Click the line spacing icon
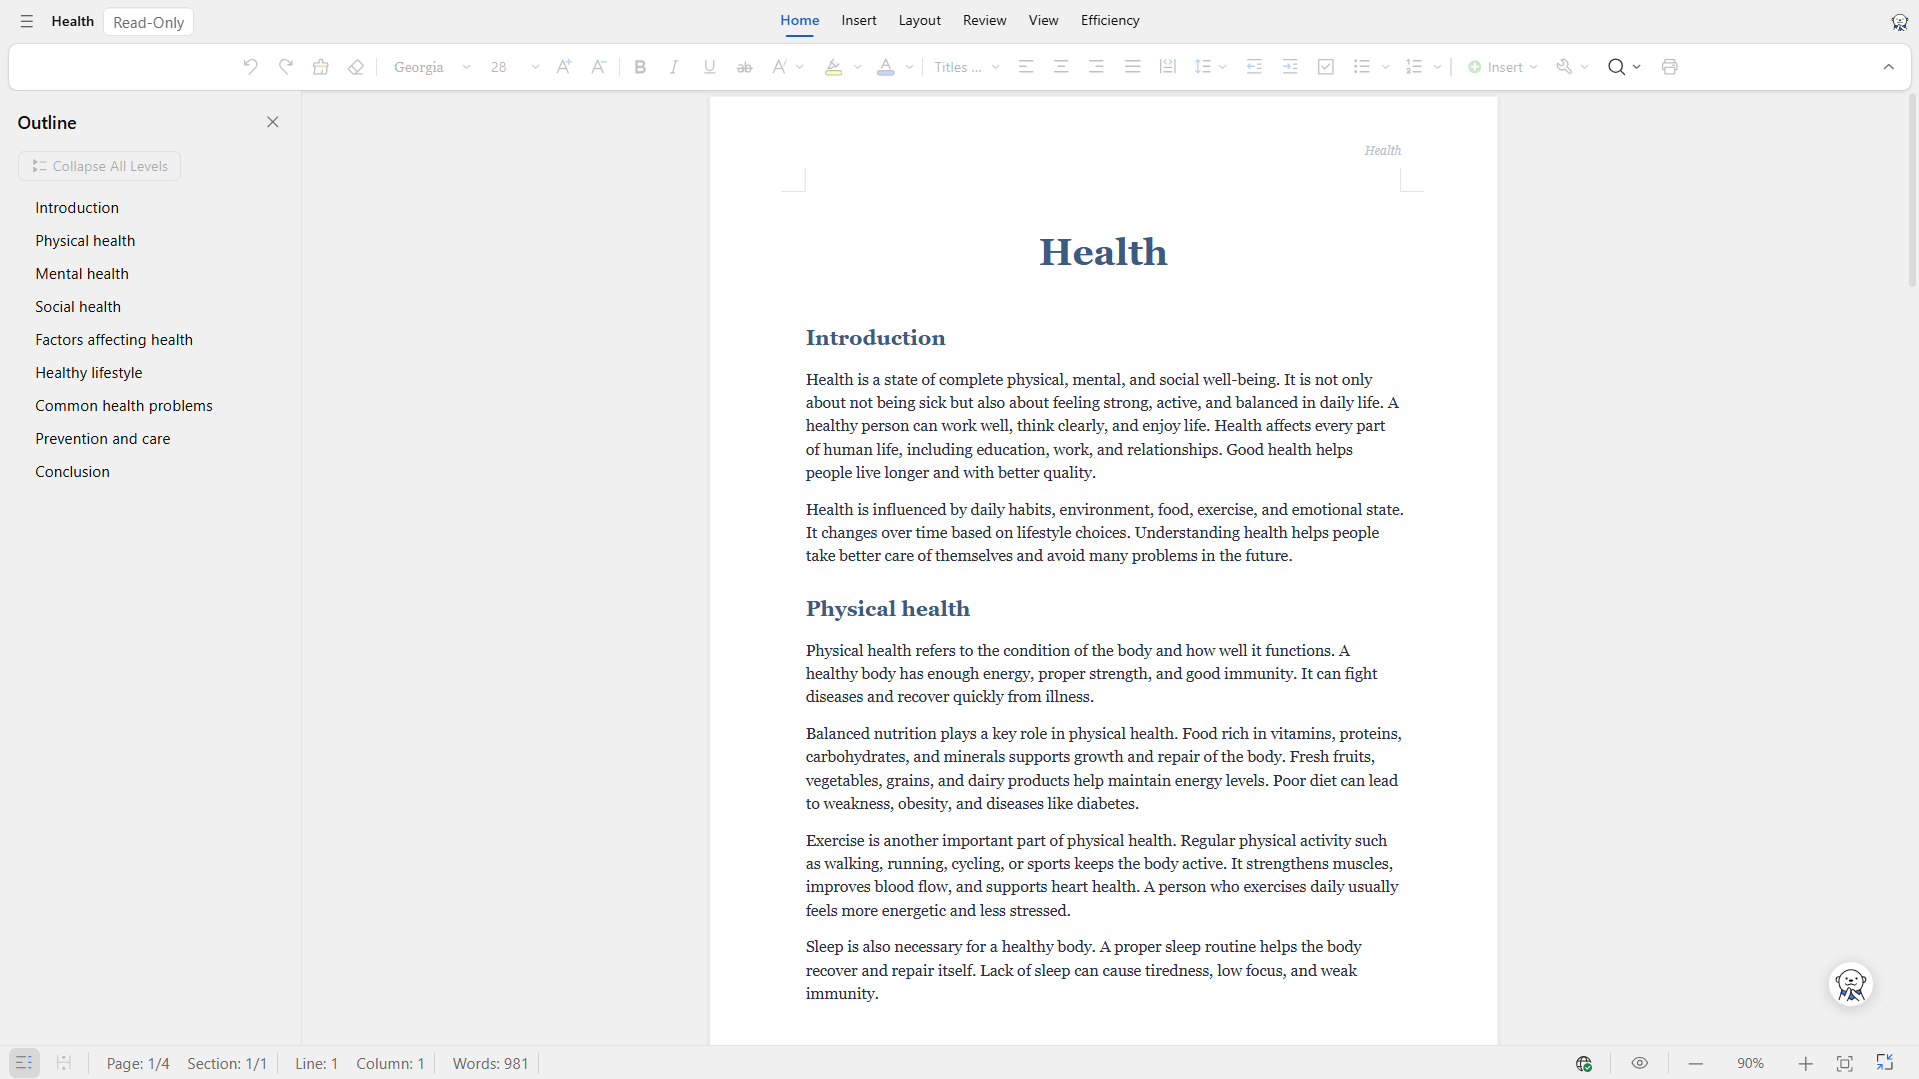 tap(1203, 67)
